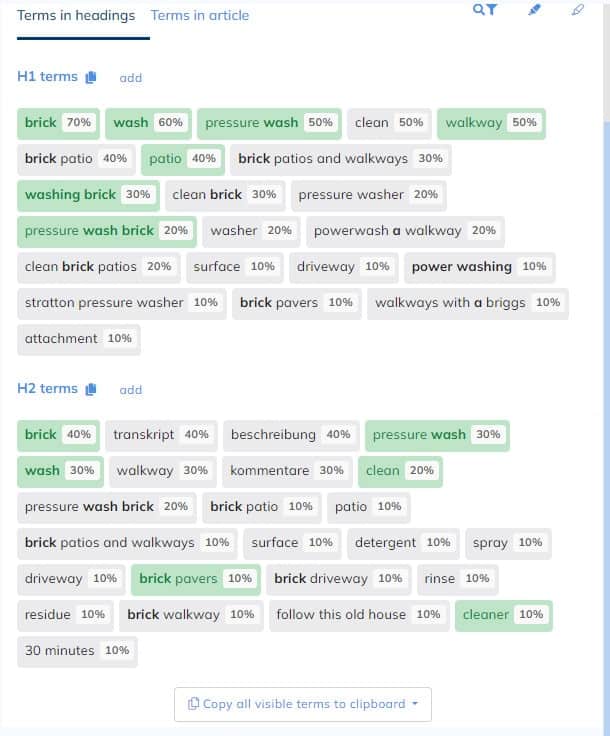Viewport: 610px width, 736px height.
Task: Select H1 term brick patios and walkways 30%
Action: pos(341,160)
